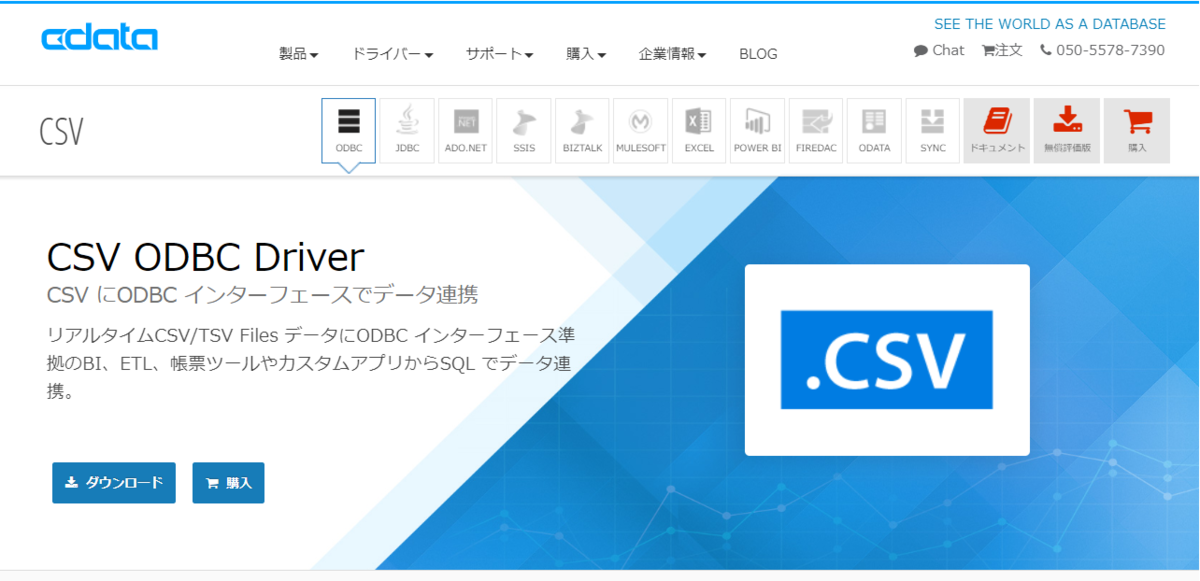The width and height of the screenshot is (1200, 581).
Task: Click the red 購入 cart icon
Action: [x=1137, y=130]
